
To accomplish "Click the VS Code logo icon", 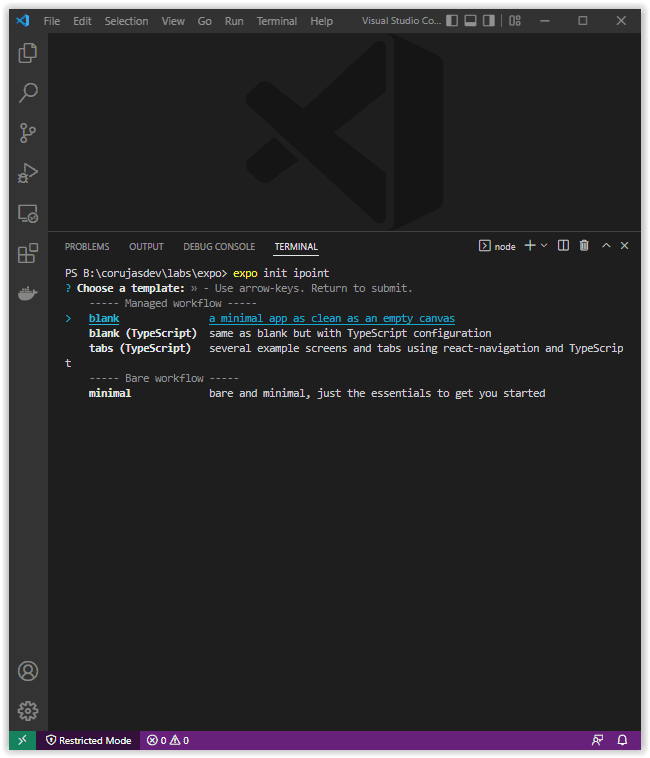I will (x=23, y=21).
